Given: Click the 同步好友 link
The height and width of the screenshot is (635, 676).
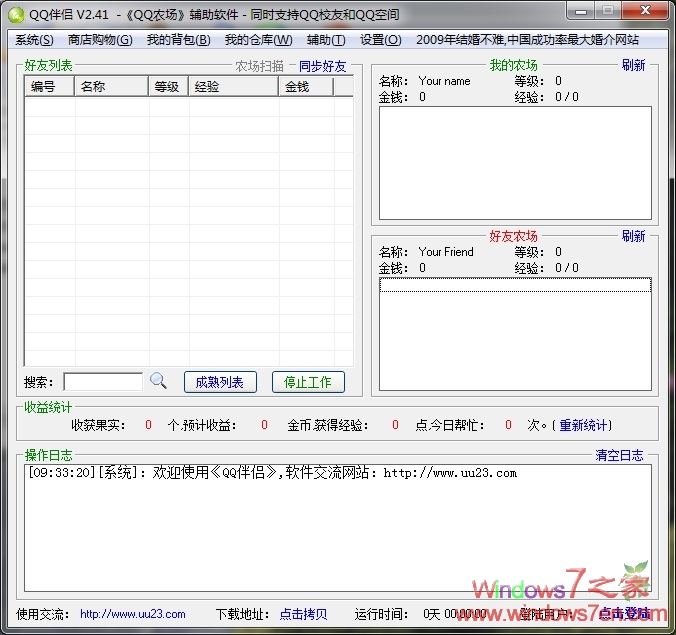Looking at the screenshot, I should [322, 67].
